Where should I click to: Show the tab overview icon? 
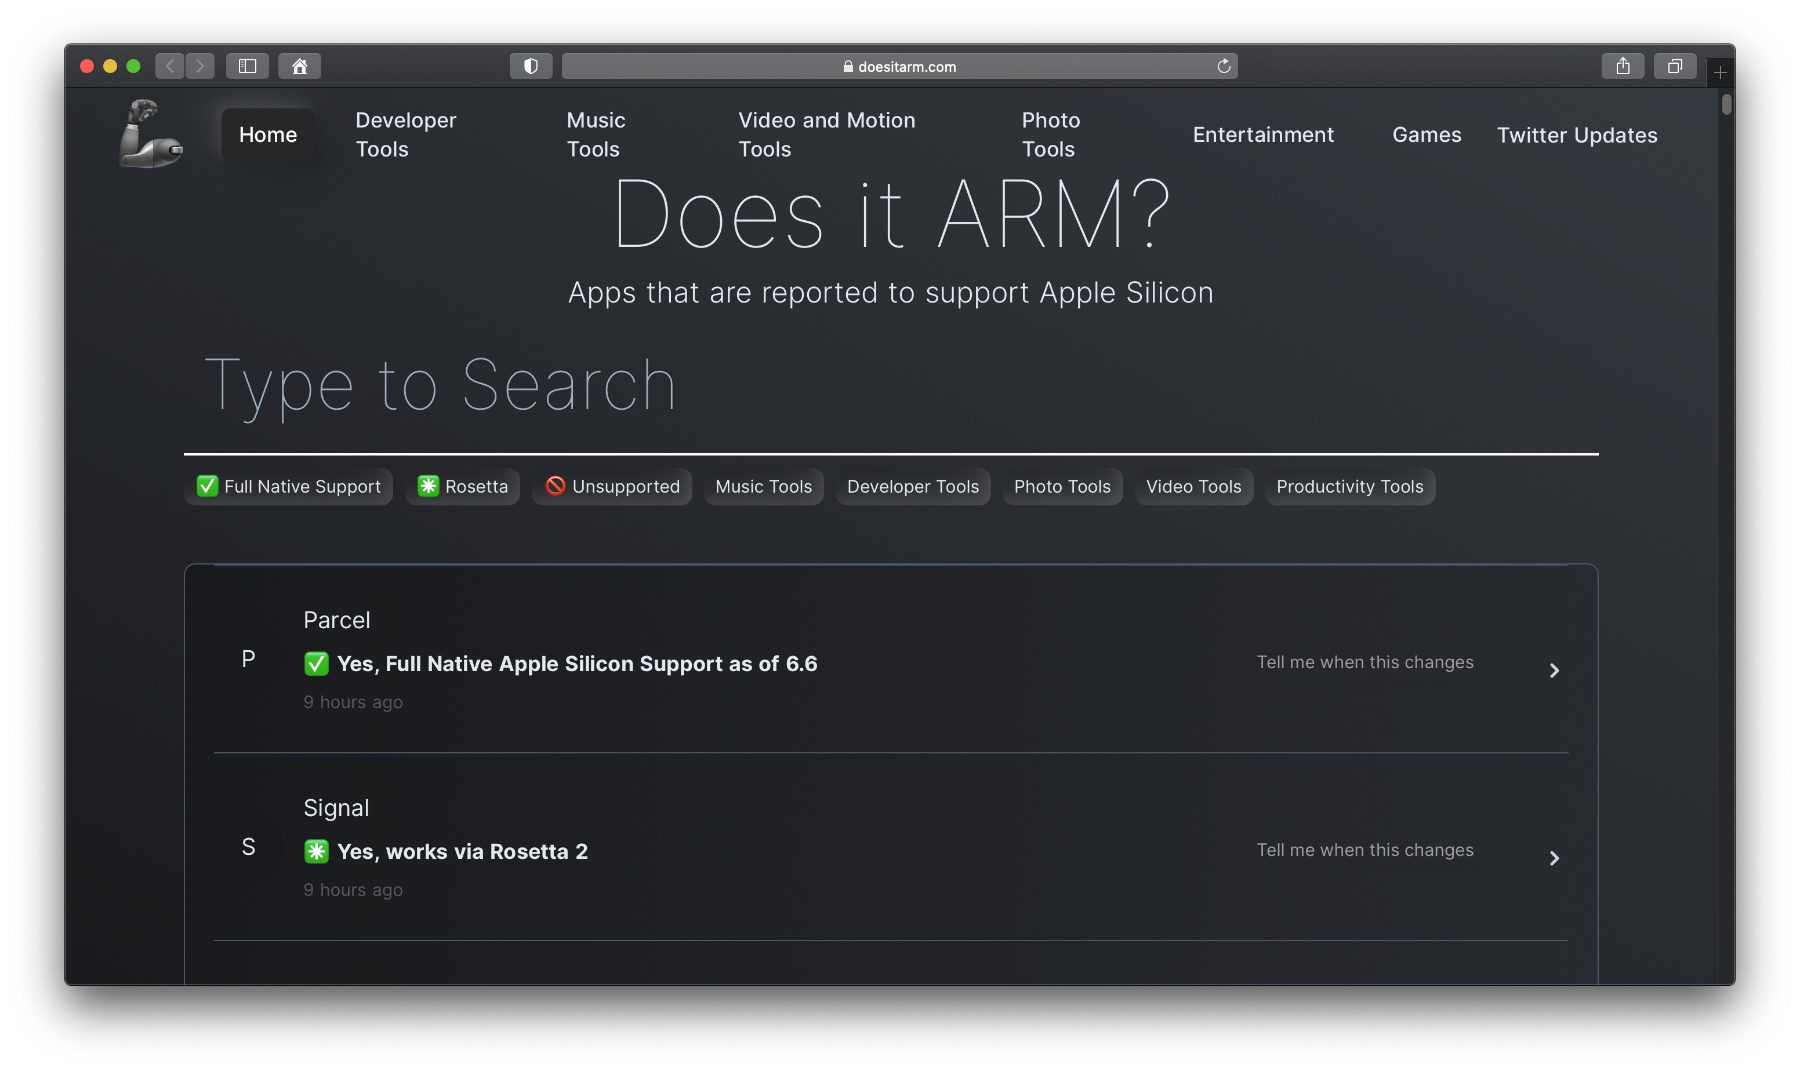pyautogui.click(x=1674, y=66)
